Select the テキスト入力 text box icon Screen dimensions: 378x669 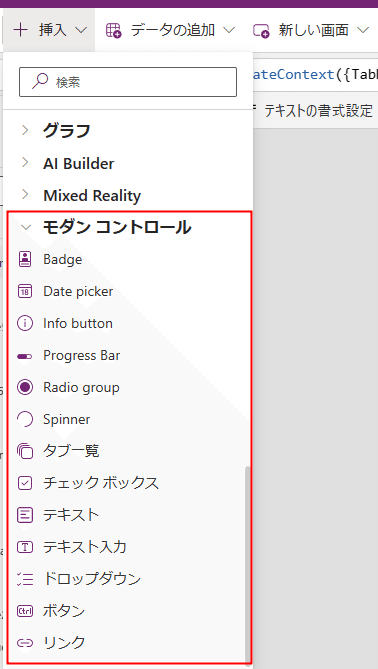tap(25, 547)
